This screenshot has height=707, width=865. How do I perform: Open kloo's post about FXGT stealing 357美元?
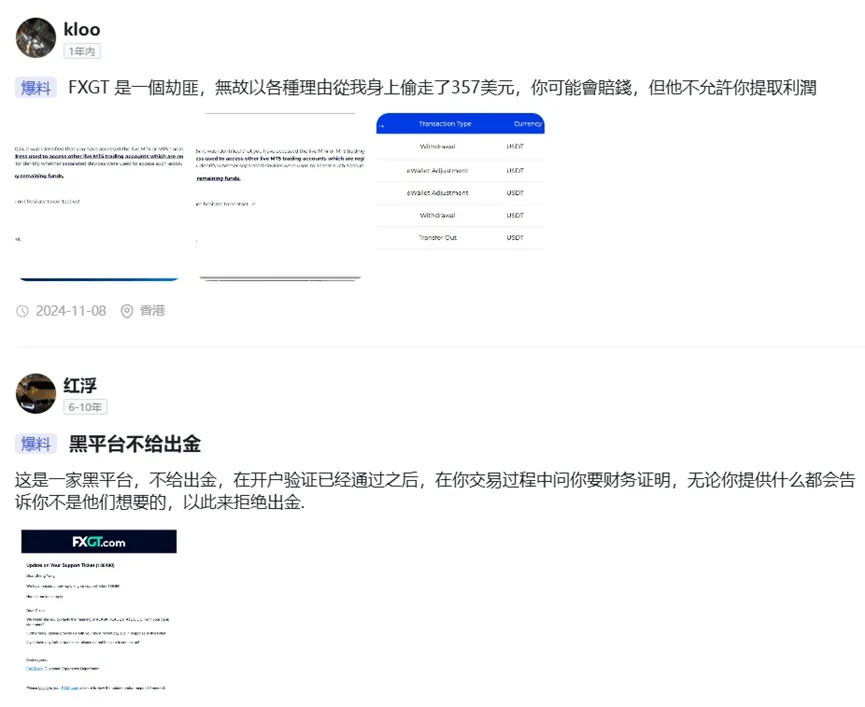tap(442, 88)
